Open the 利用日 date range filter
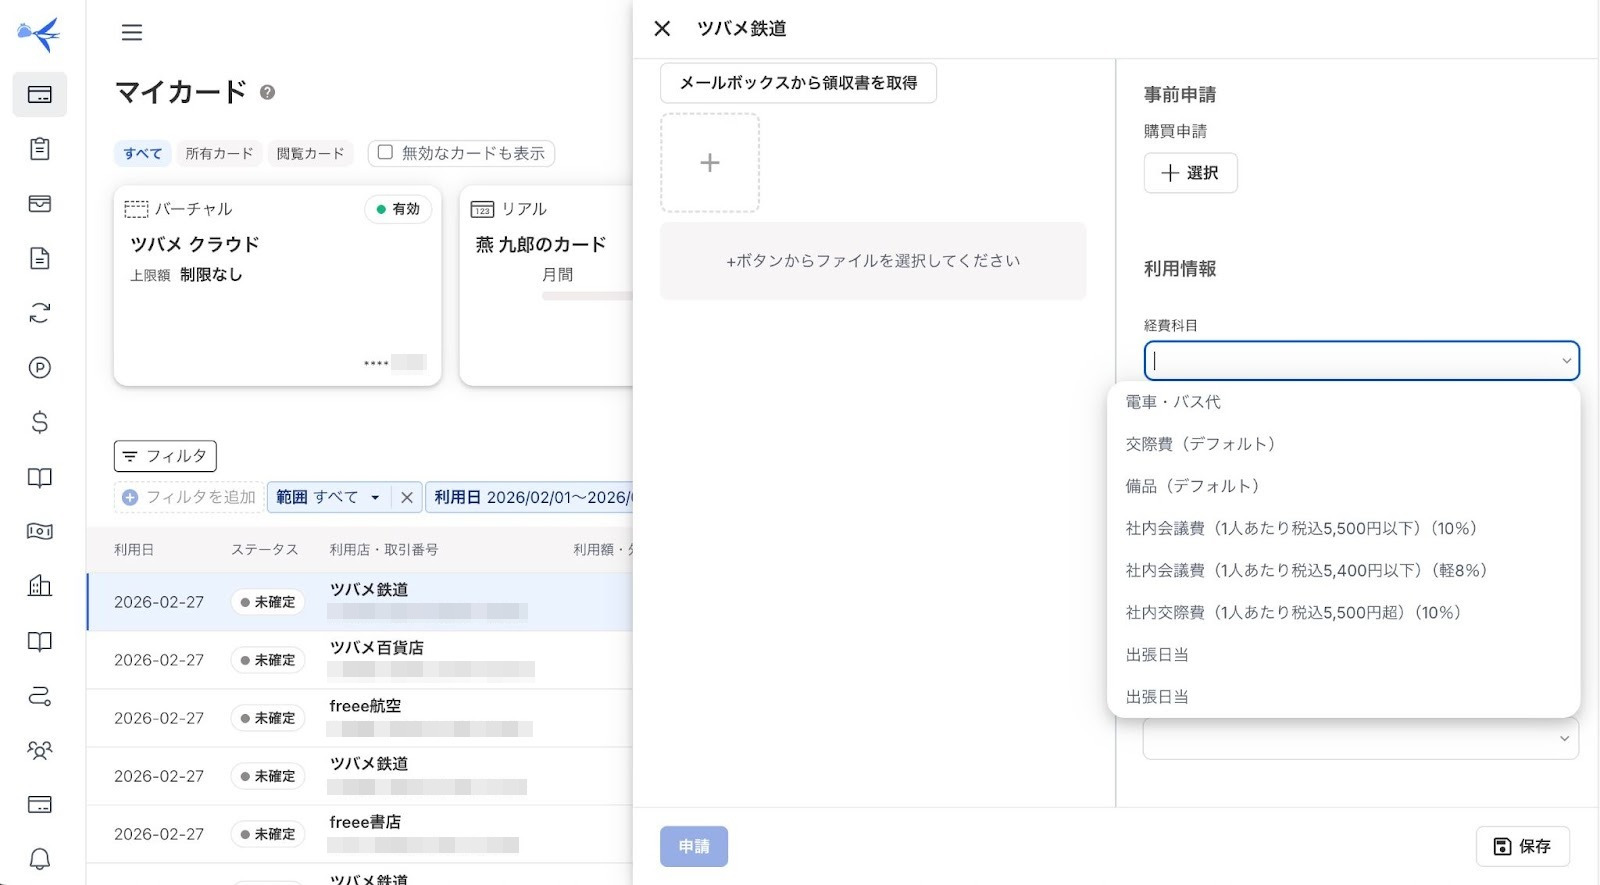This screenshot has height=885, width=1600. 530,497
